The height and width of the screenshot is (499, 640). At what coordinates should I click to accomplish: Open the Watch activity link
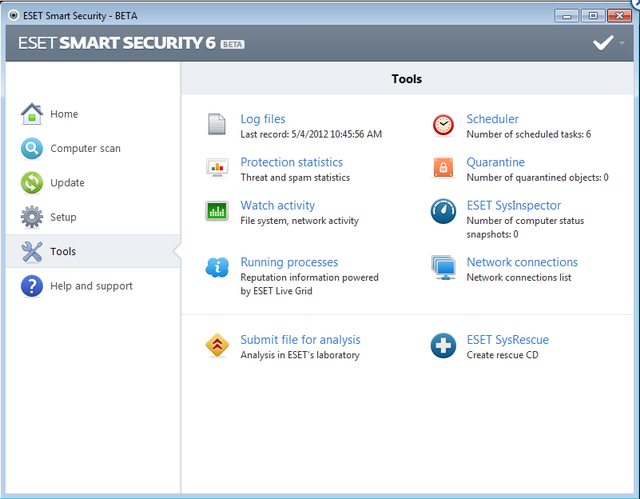[278, 205]
